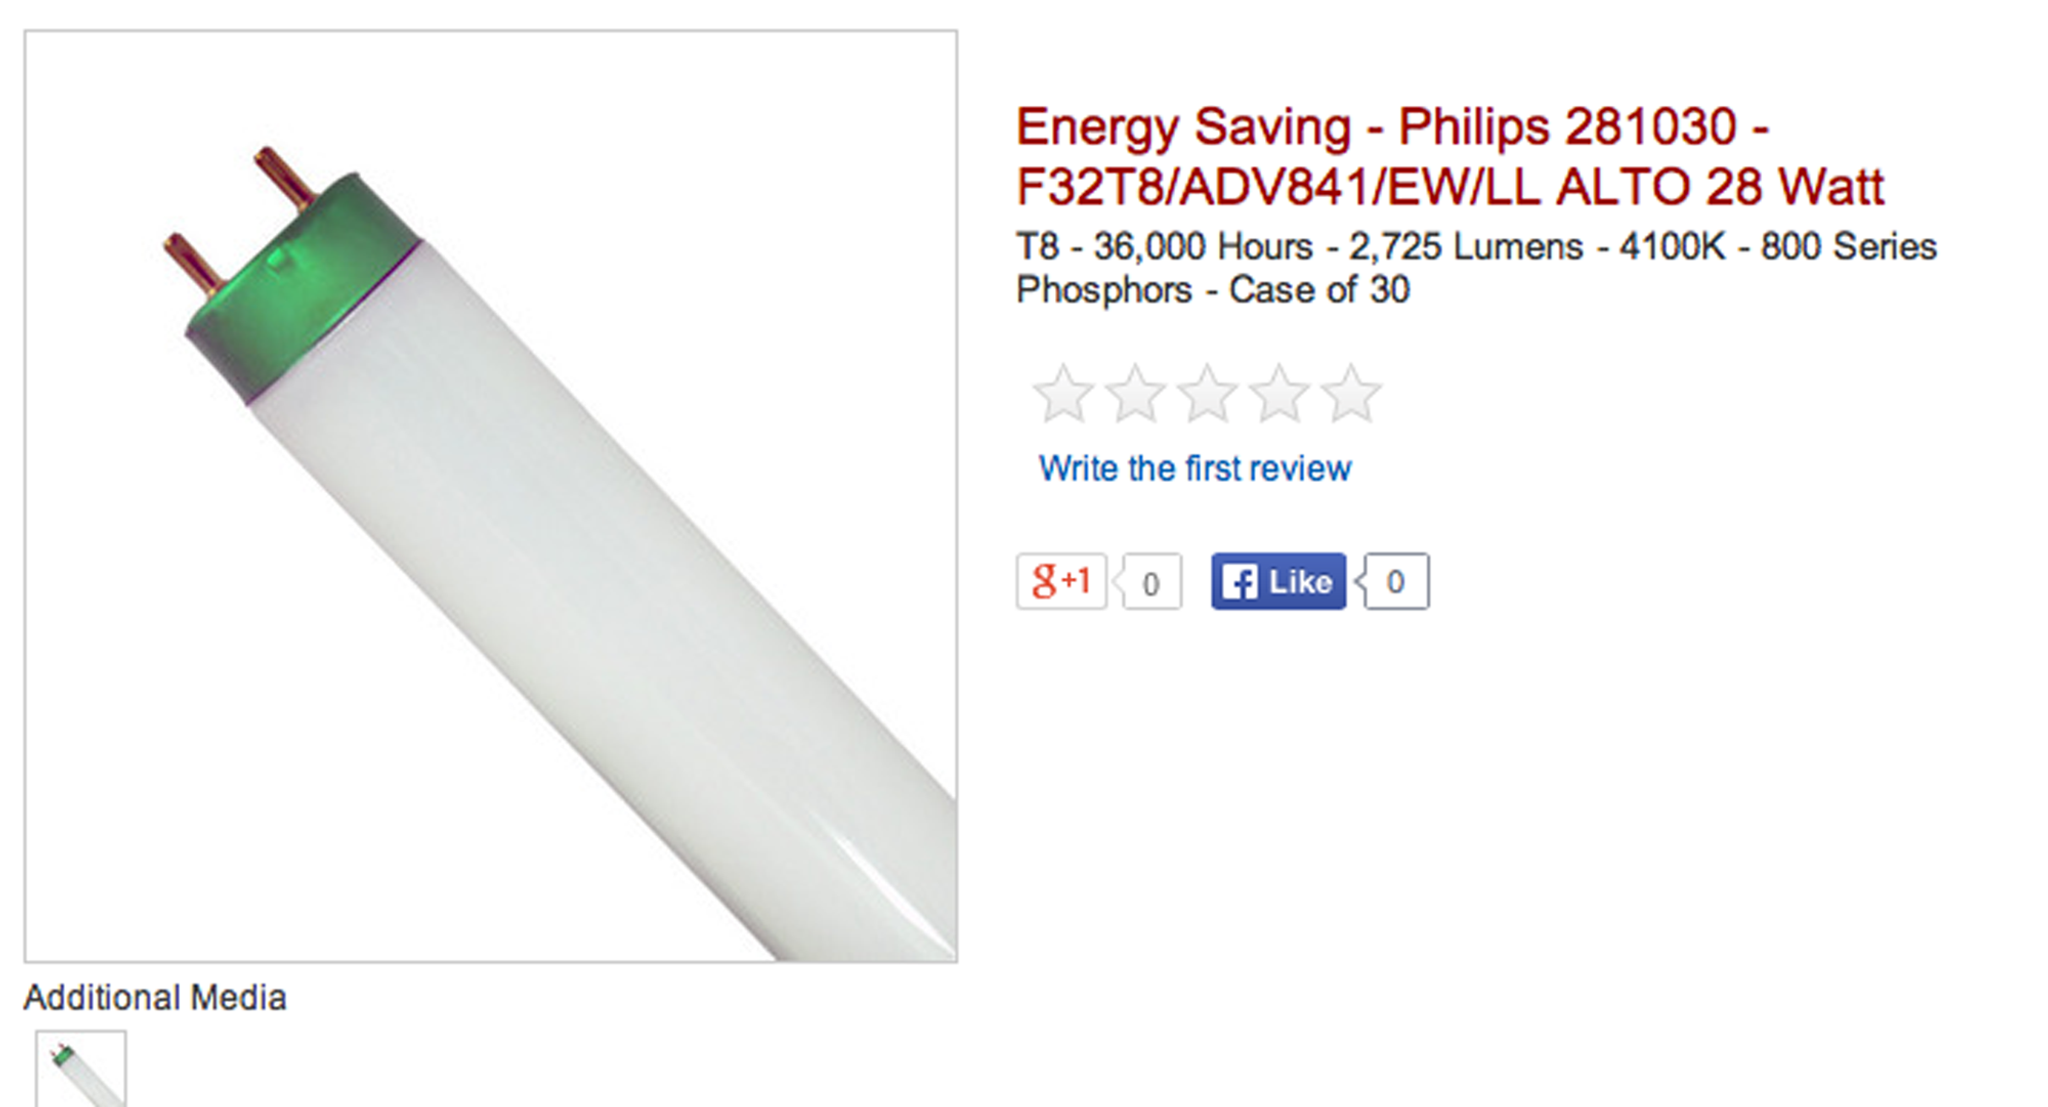This screenshot has width=2048, height=1107.
Task: Open the Write the first review link
Action: [x=1195, y=468]
